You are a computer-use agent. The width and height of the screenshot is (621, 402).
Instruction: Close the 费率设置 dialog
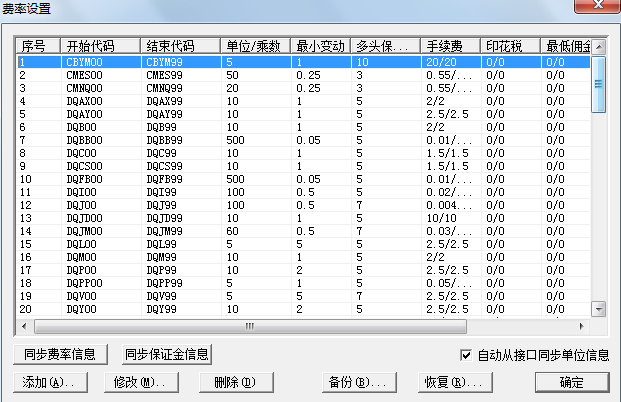pyautogui.click(x=597, y=6)
